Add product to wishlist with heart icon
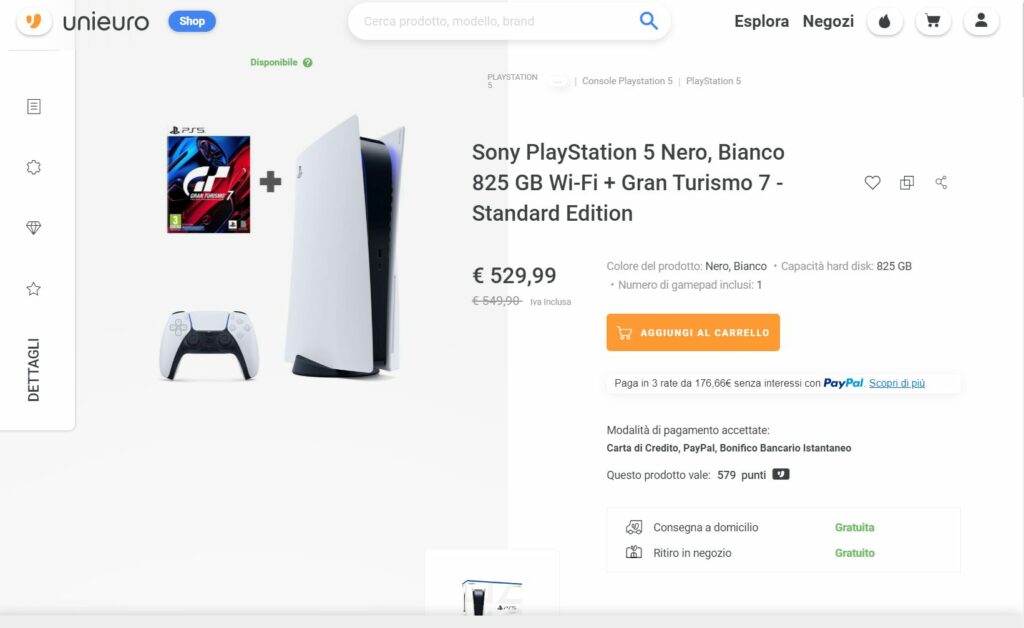The height and width of the screenshot is (628, 1024). tap(872, 183)
